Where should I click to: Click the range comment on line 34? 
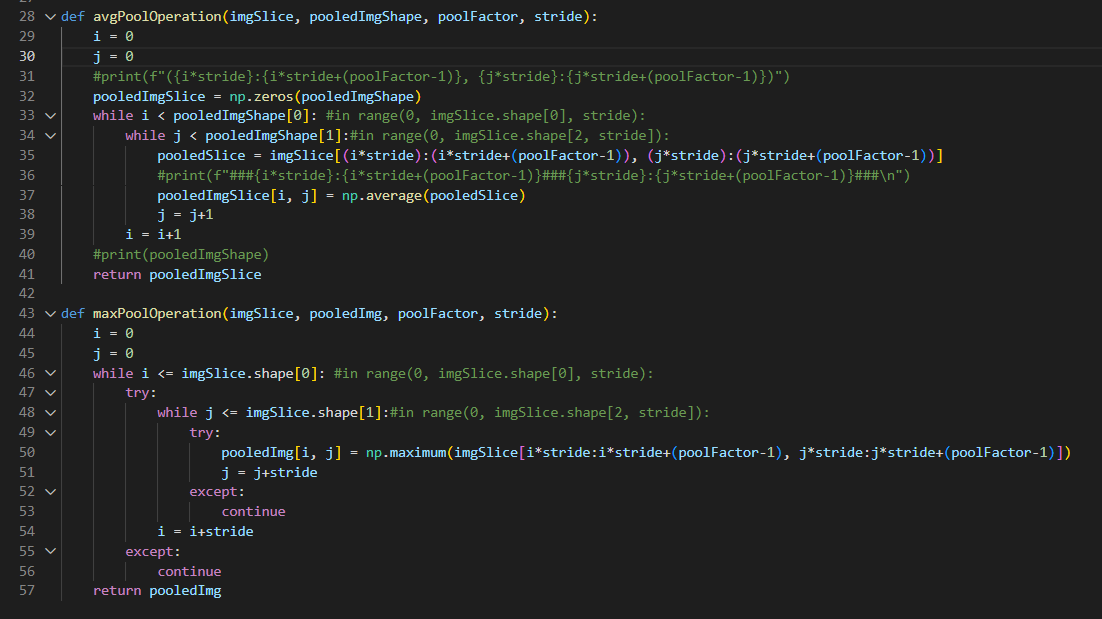[510, 135]
